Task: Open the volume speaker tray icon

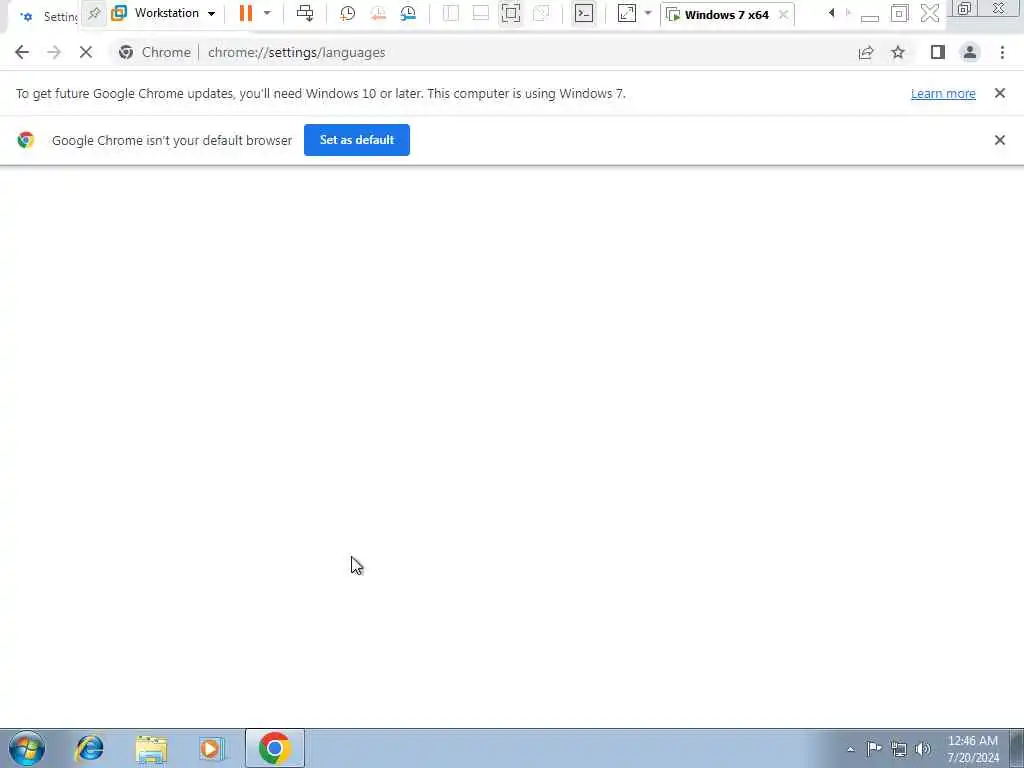Action: pos(923,749)
